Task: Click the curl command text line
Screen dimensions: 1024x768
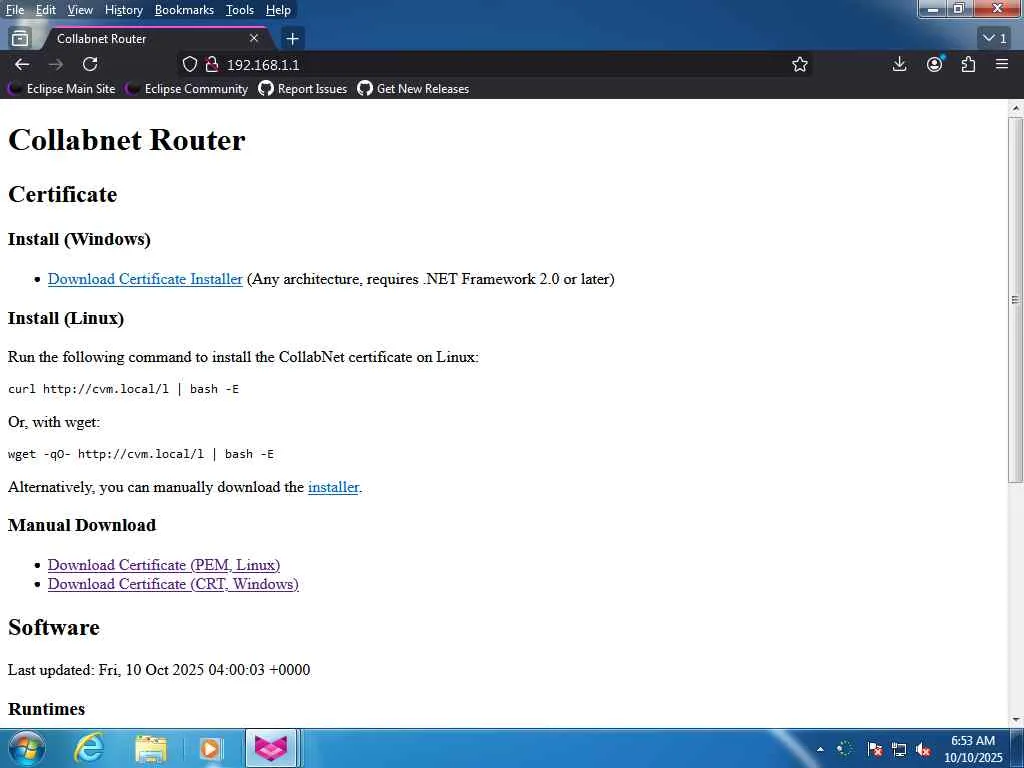Action: tap(123, 389)
